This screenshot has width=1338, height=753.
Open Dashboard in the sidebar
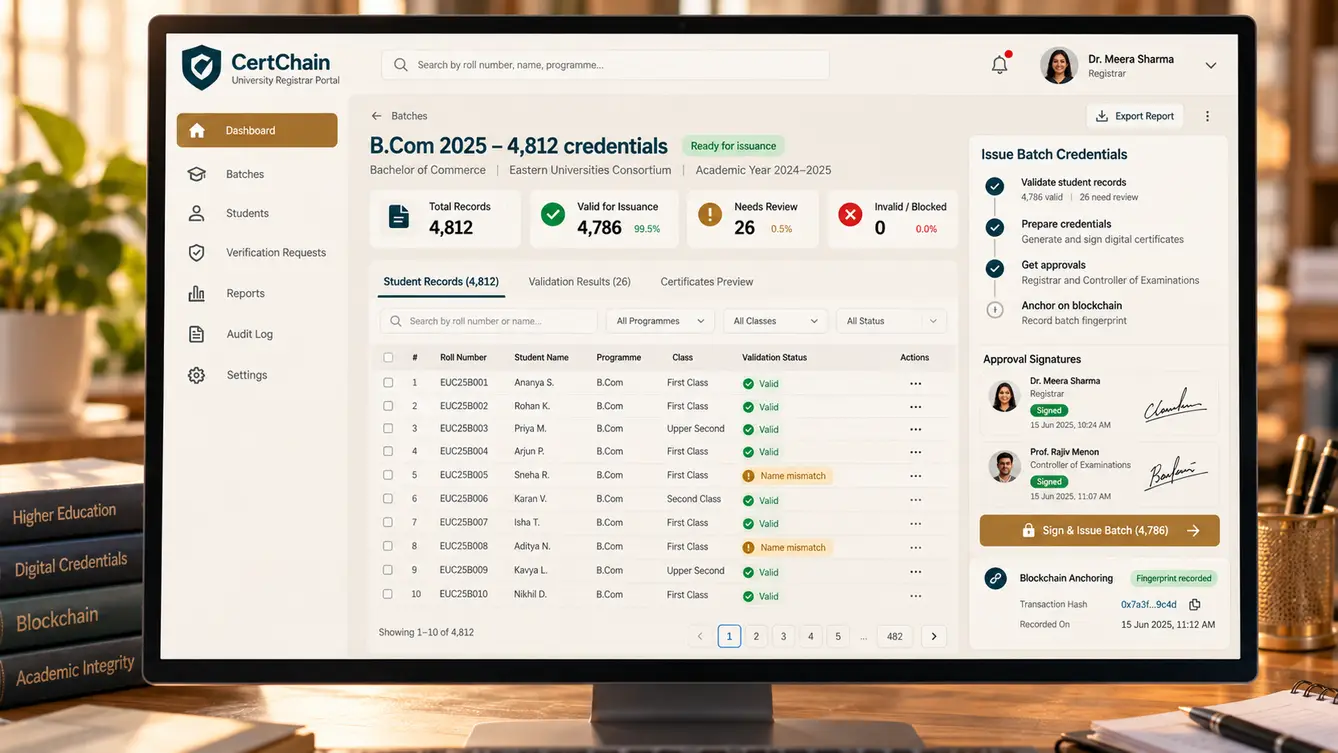[257, 130]
